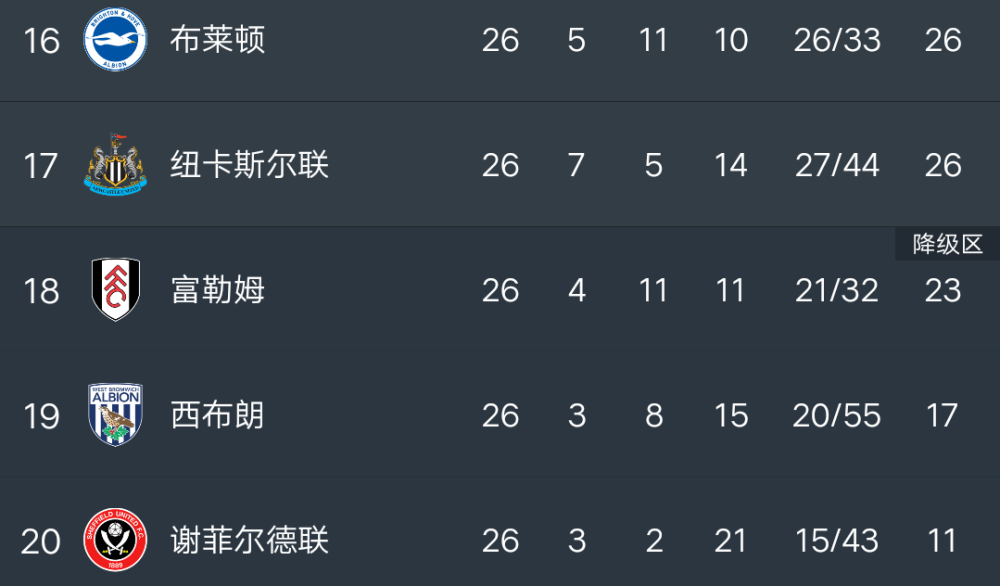Click goals figure 27/44 for Newcastle
The width and height of the screenshot is (1000, 586).
point(837,165)
